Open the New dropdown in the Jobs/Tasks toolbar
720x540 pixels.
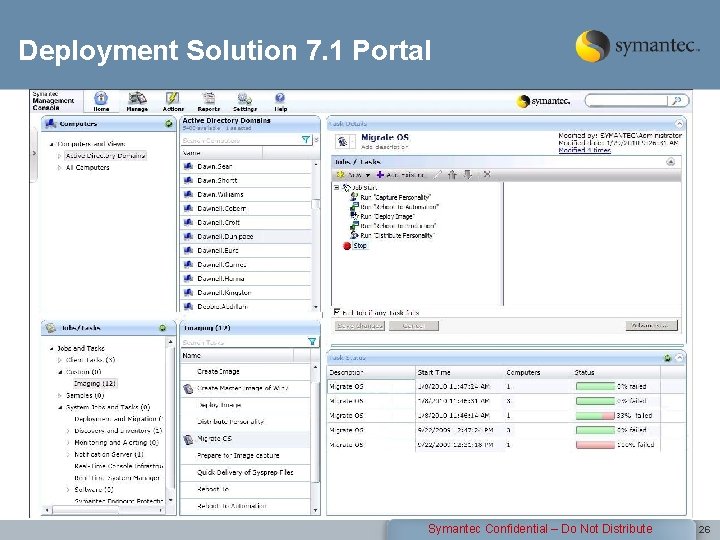pos(353,175)
